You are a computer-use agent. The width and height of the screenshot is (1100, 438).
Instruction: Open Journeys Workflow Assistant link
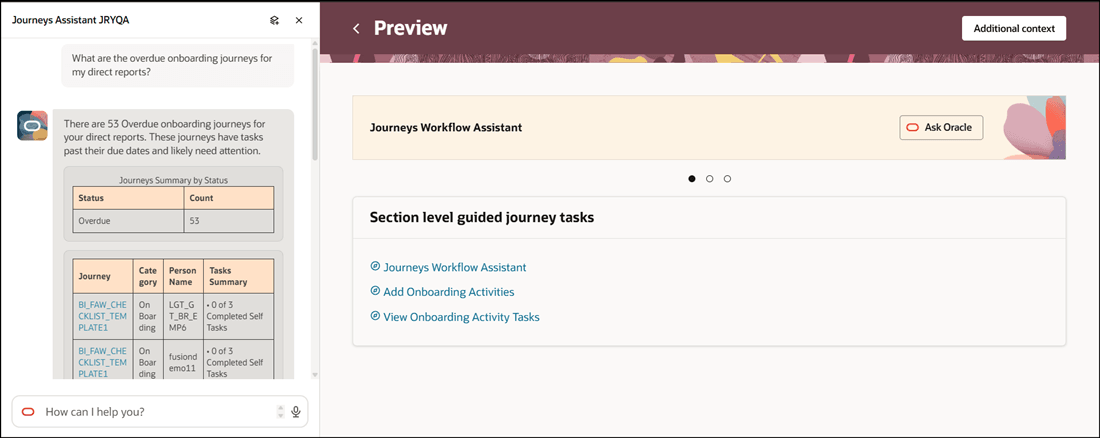click(455, 267)
